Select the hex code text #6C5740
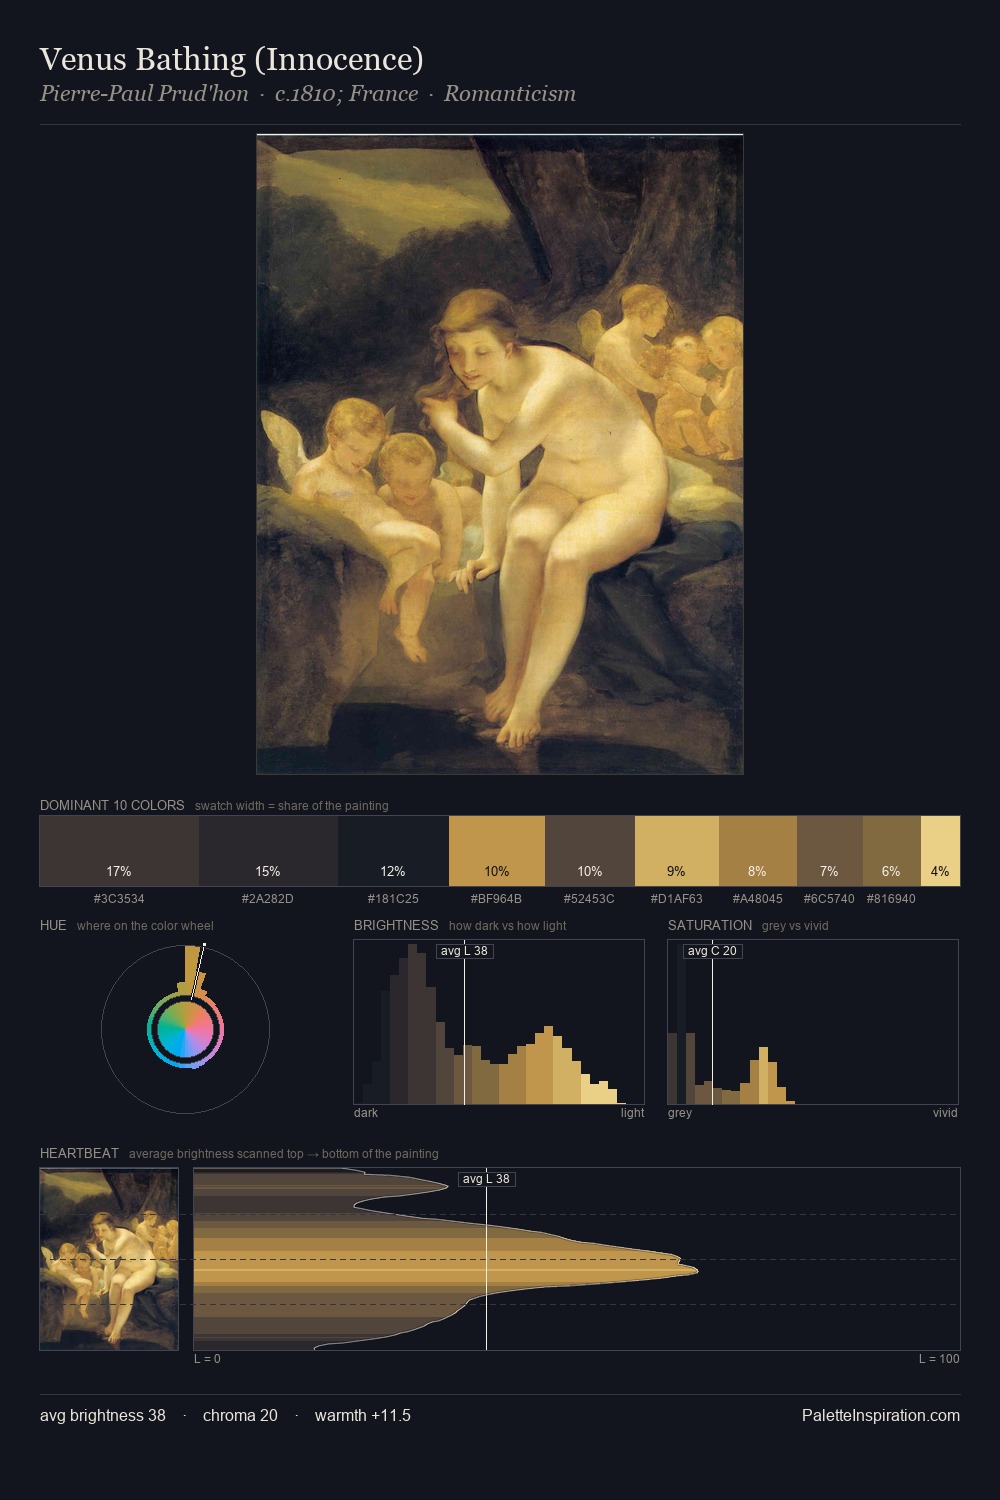The width and height of the screenshot is (1000, 1500). pyautogui.click(x=829, y=899)
